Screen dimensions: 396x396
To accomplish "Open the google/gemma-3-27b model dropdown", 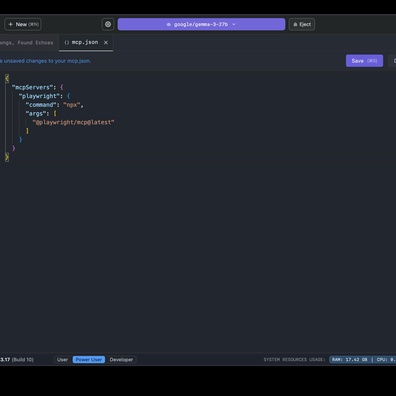I will click(x=201, y=24).
